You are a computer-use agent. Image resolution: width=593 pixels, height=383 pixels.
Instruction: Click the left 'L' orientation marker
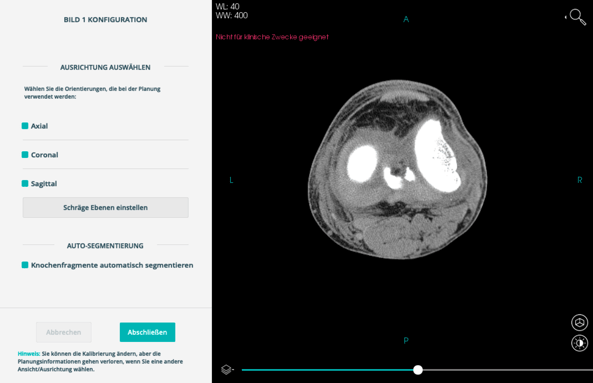(231, 180)
